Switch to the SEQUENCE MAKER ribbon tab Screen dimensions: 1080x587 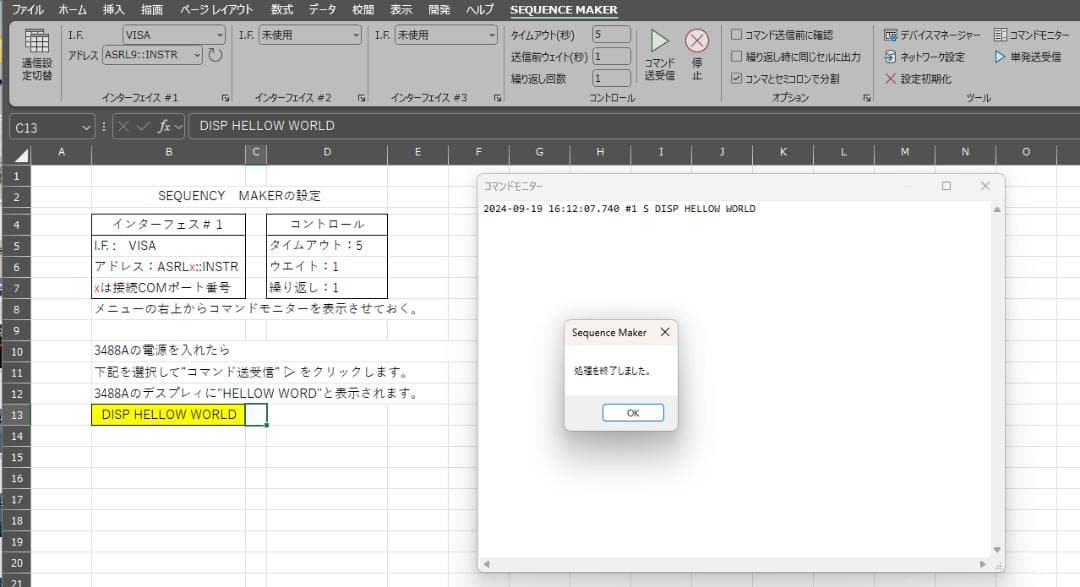pos(563,9)
